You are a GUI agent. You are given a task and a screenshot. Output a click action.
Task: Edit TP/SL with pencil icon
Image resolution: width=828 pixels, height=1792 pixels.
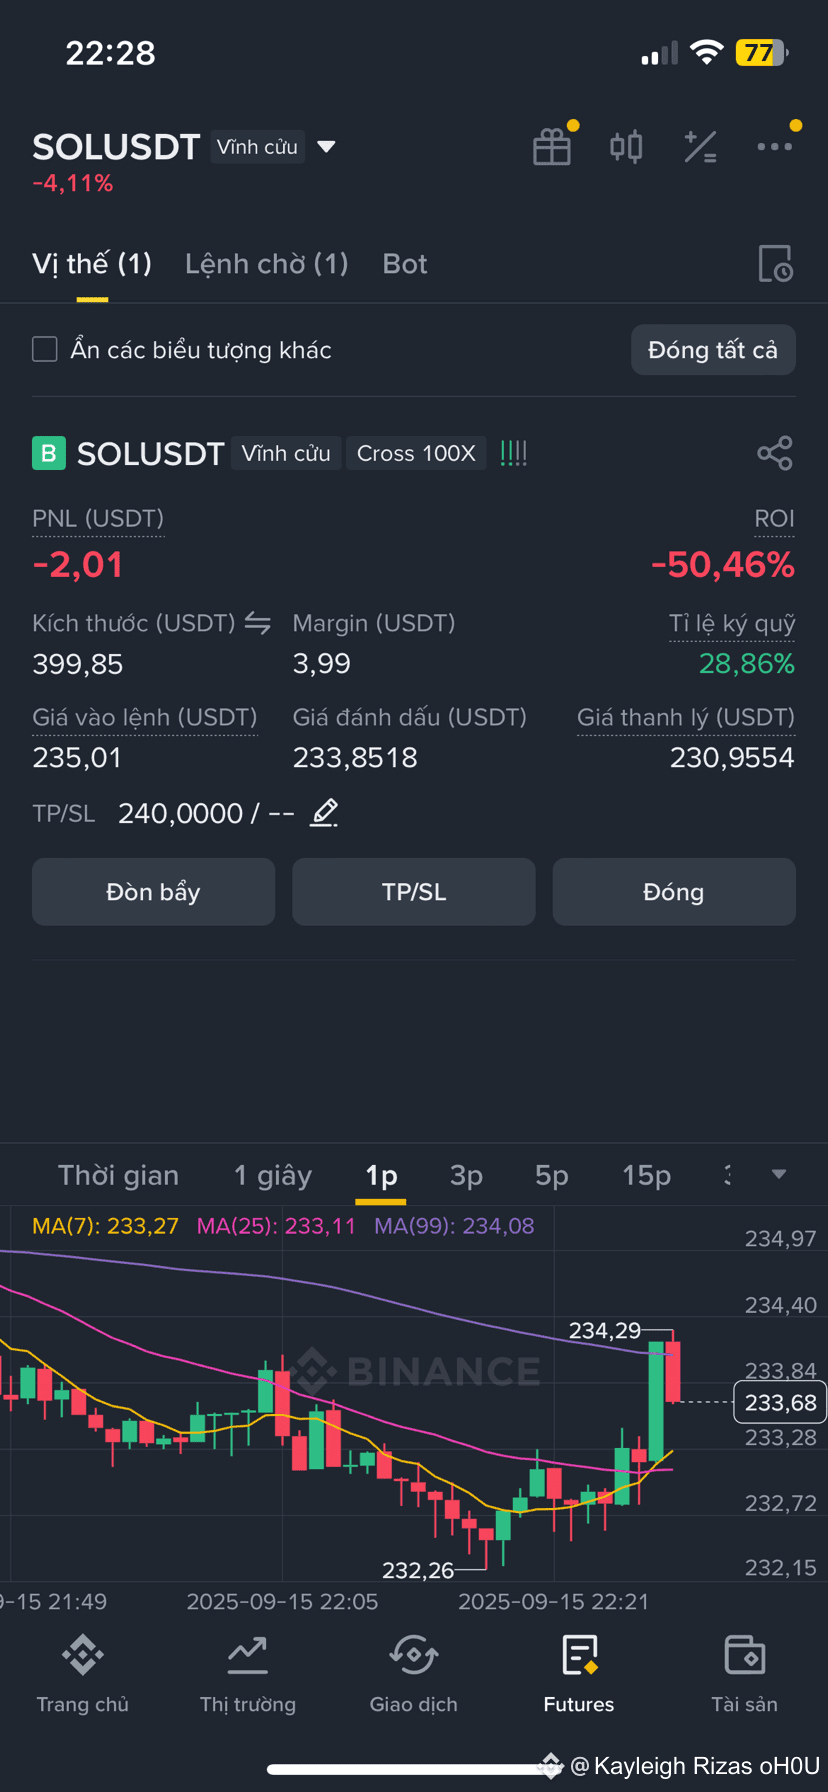324,813
